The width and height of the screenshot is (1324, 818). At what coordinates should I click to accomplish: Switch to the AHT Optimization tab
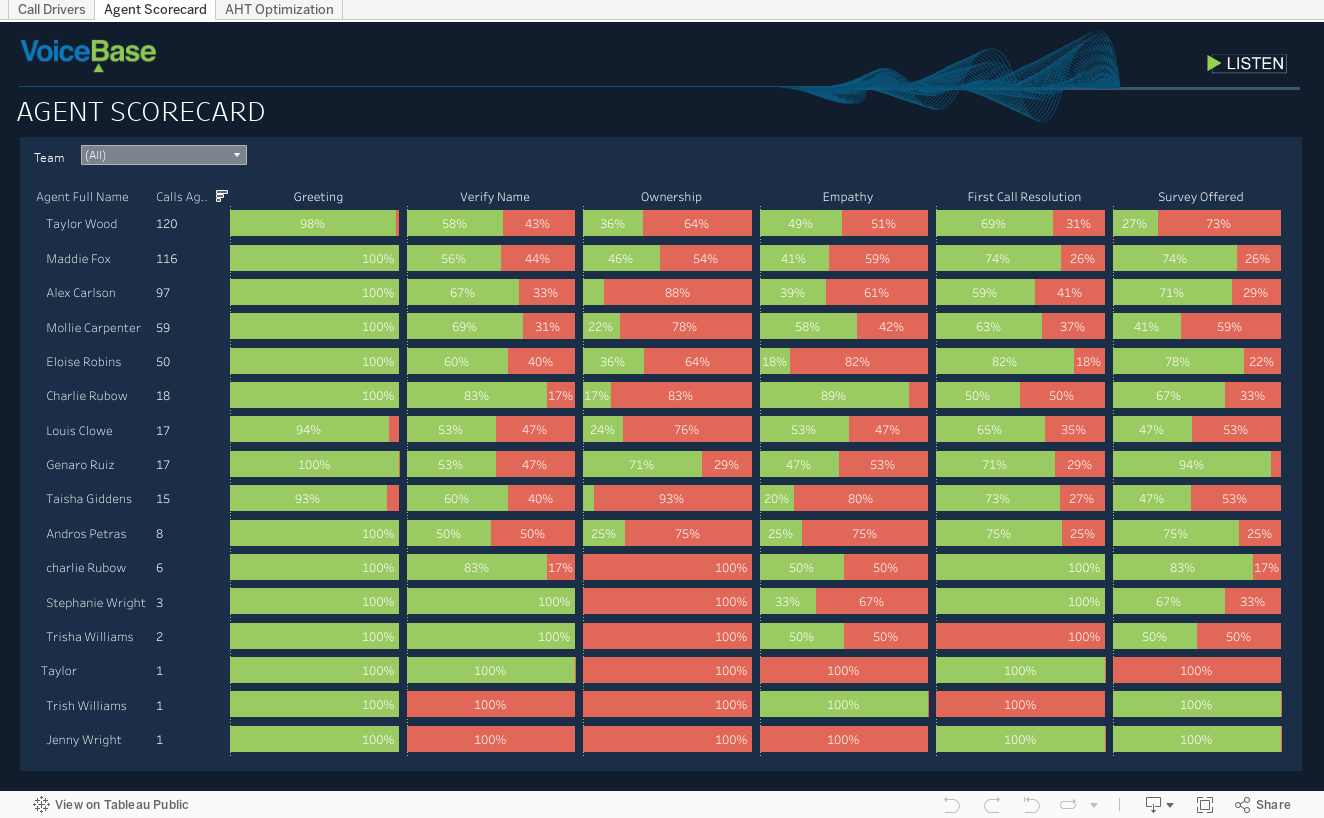(x=279, y=10)
